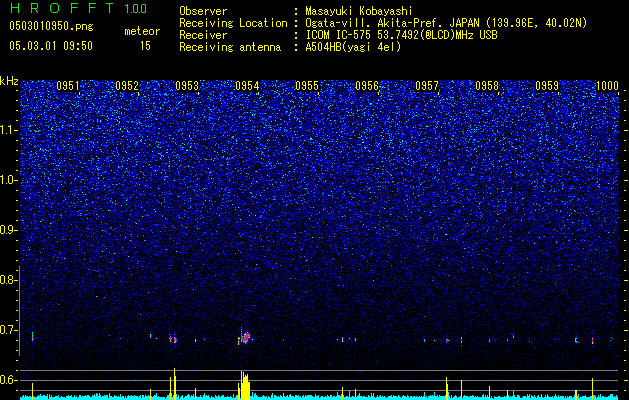This screenshot has width=629, height=400.
Task: Select the filename 0503010950.png
Action: [x=51, y=26]
